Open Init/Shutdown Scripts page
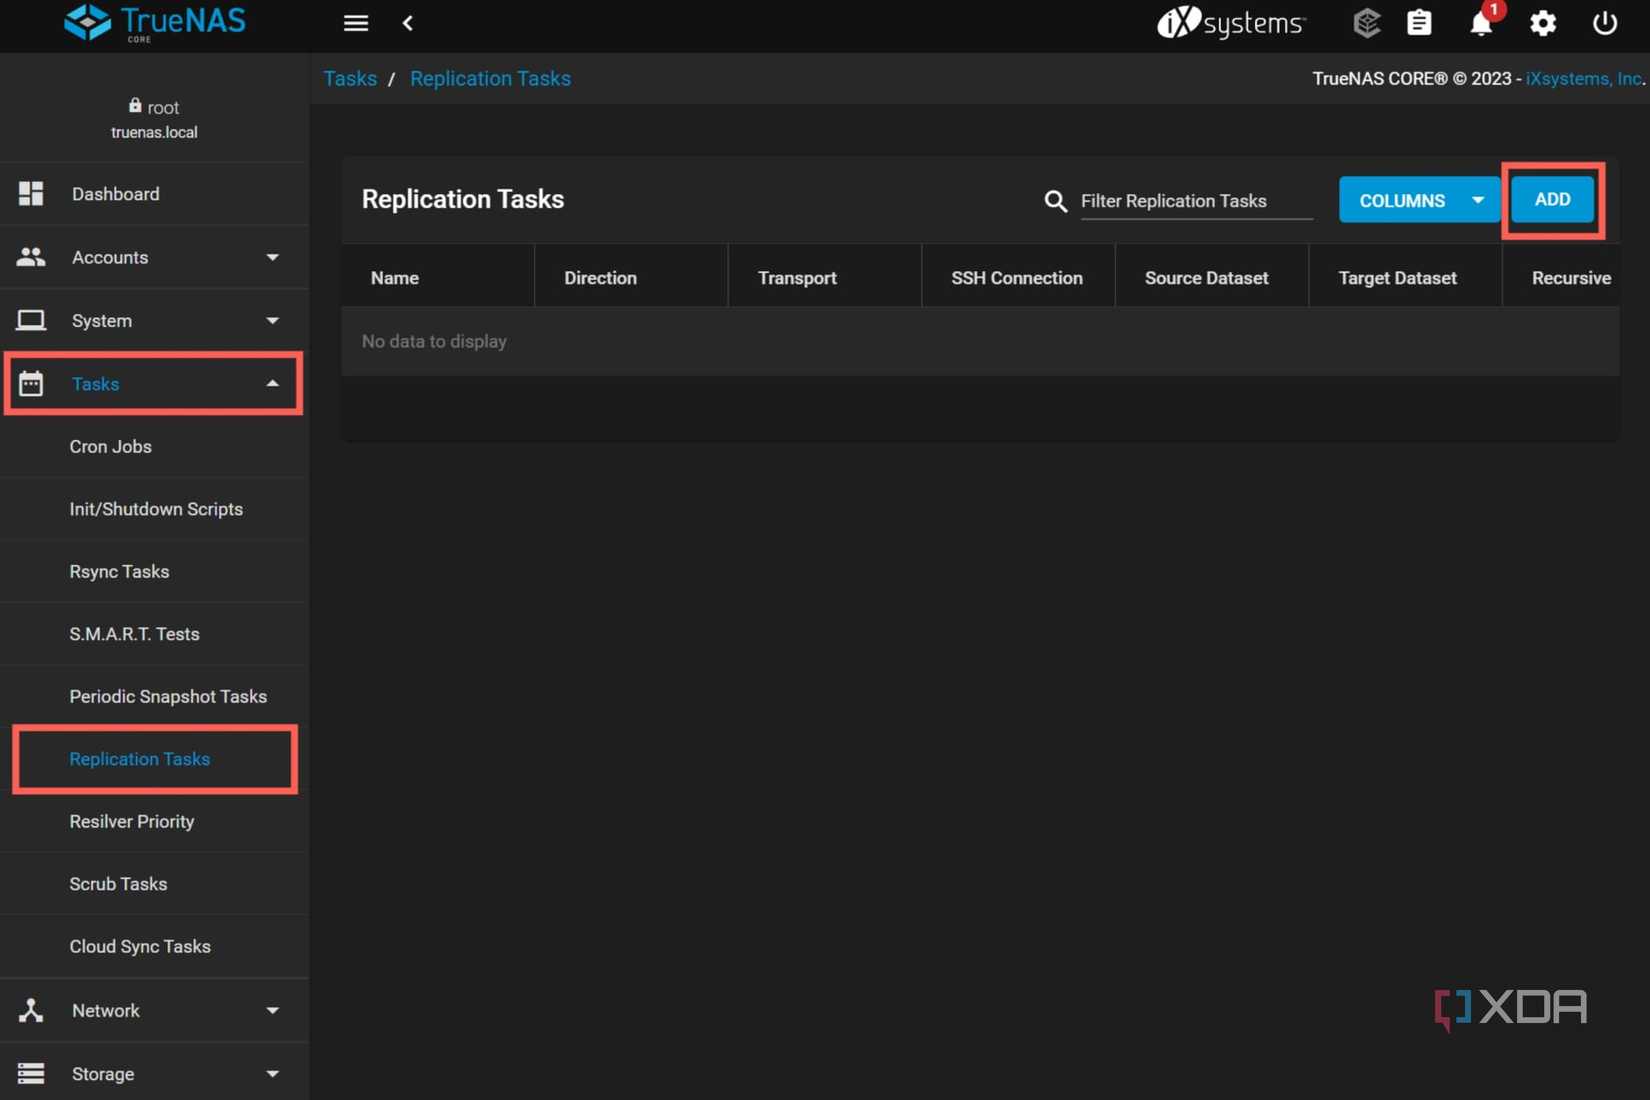The width and height of the screenshot is (1650, 1100). [x=154, y=509]
